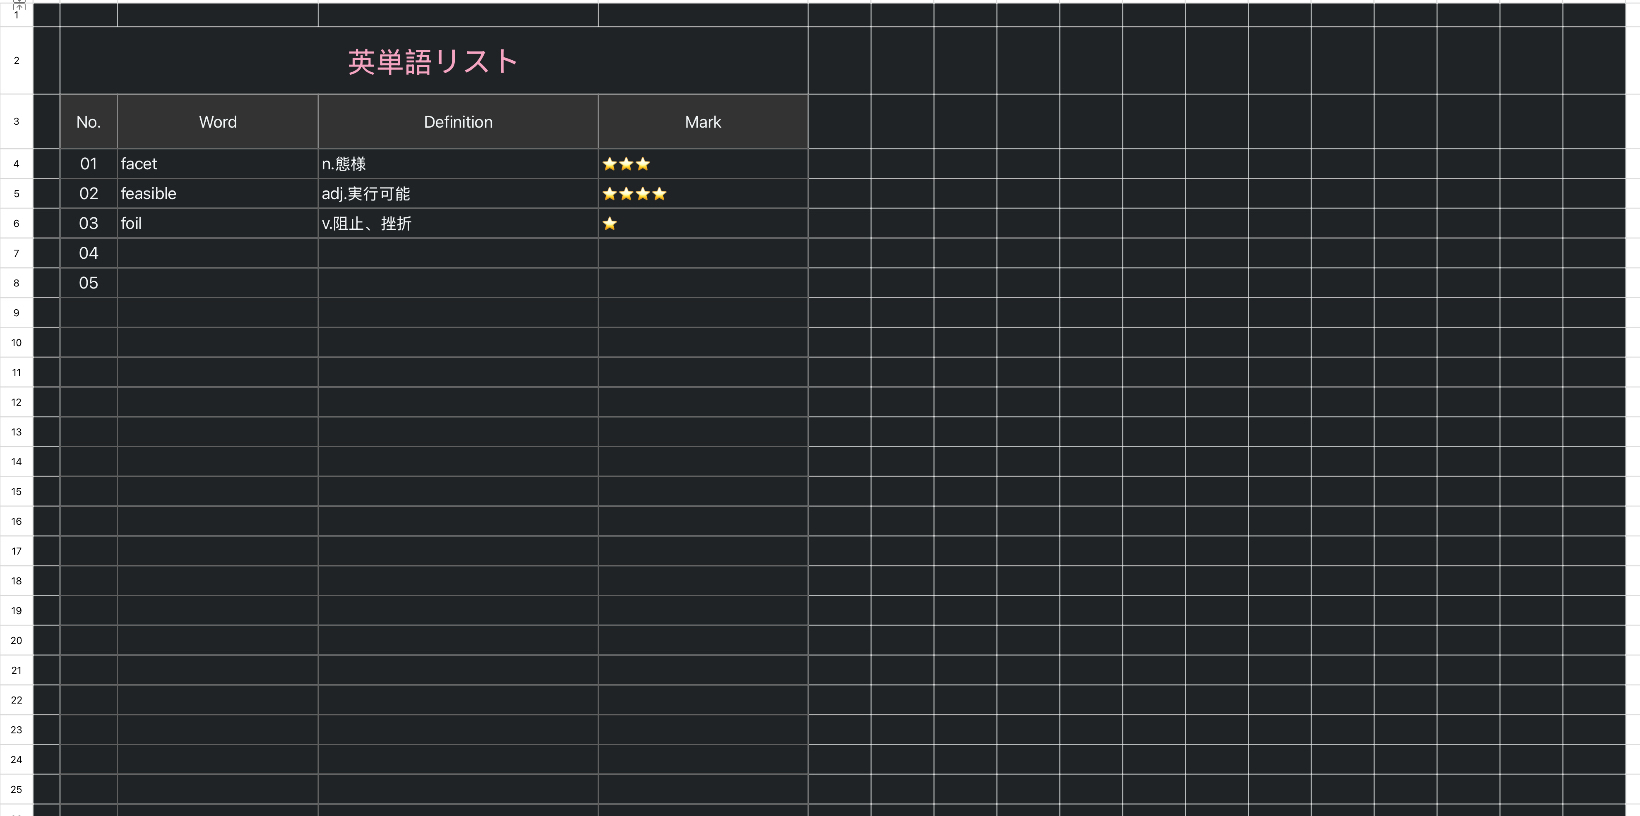Viewport: 1640px width, 816px height.
Task: Select row header 25
Action: pos(16,790)
